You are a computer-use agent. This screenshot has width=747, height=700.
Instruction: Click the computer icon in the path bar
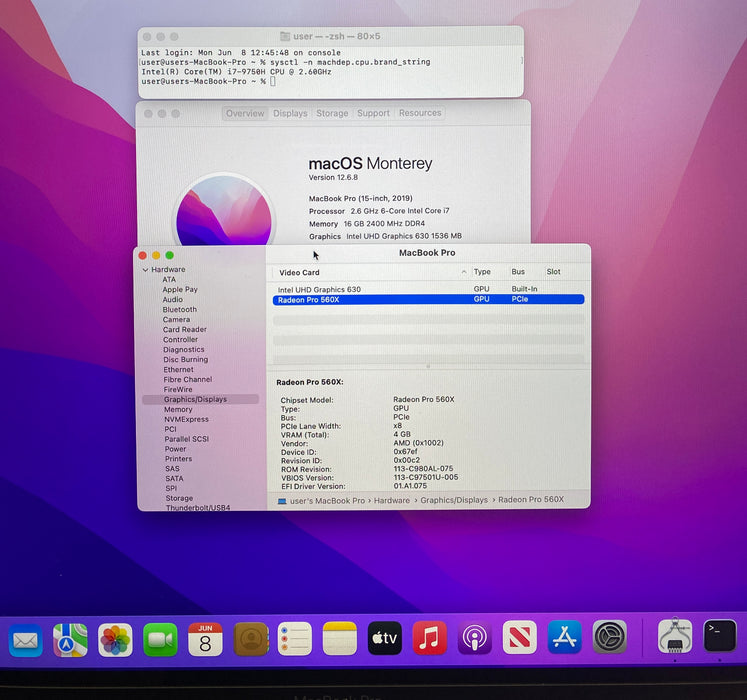pyautogui.click(x=282, y=501)
